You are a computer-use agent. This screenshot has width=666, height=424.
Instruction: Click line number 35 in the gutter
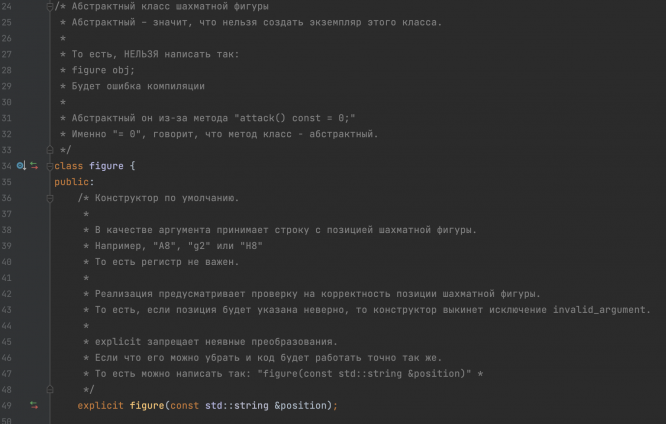pyautogui.click(x=7, y=182)
